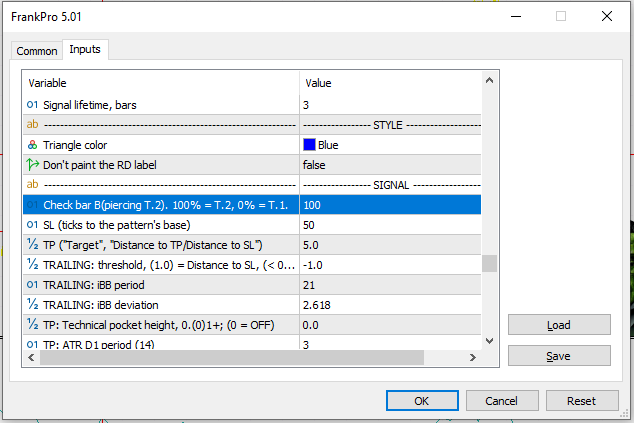Switch to the Common tab
634x423 pixels.
pyautogui.click(x=37, y=51)
